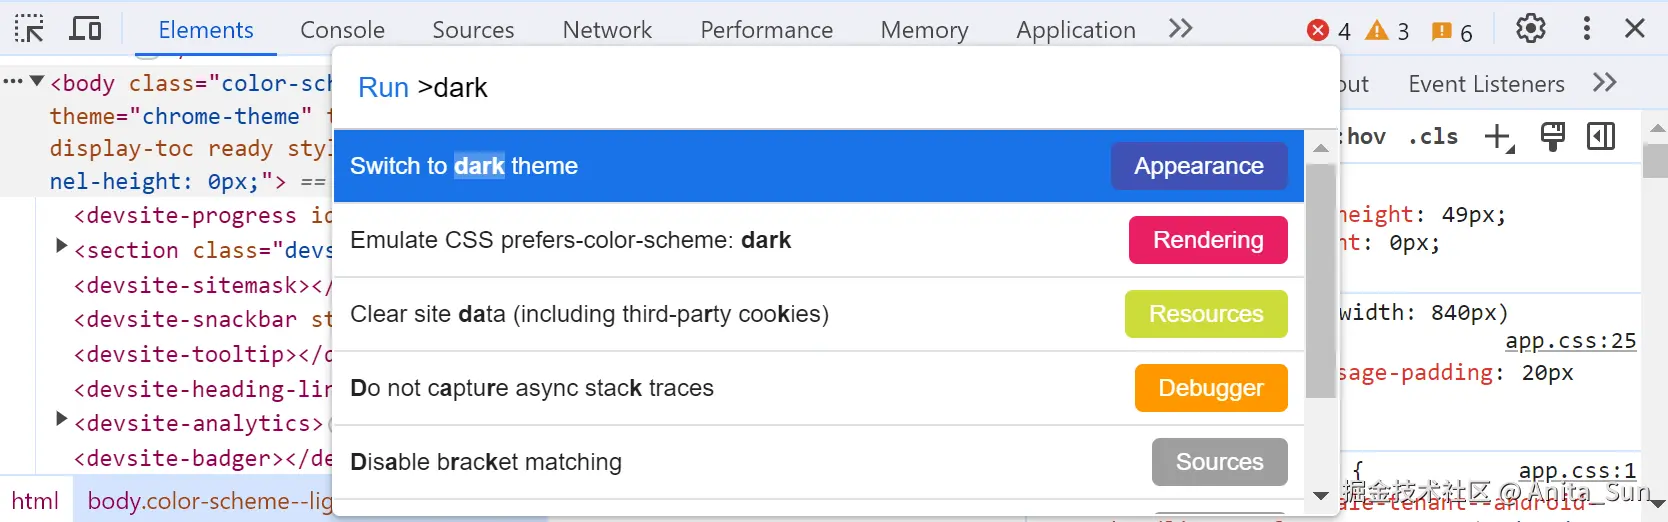This screenshot has width=1668, height=522.
Task: Click the orange issues count icon
Action: click(x=1441, y=31)
